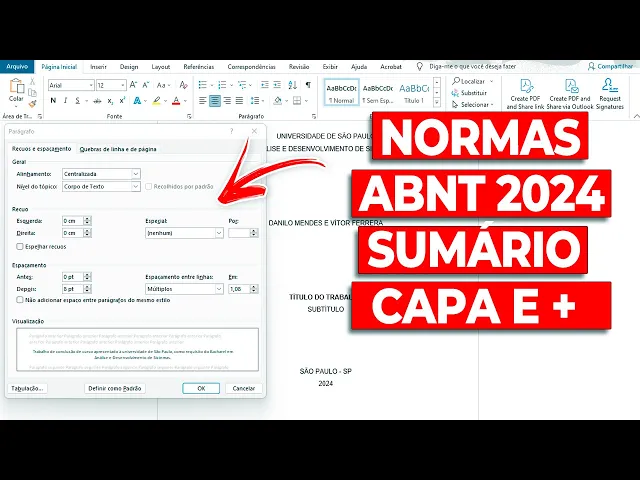Click the bullet list icon
The width and height of the screenshot is (640, 480).
pyautogui.click(x=202, y=85)
